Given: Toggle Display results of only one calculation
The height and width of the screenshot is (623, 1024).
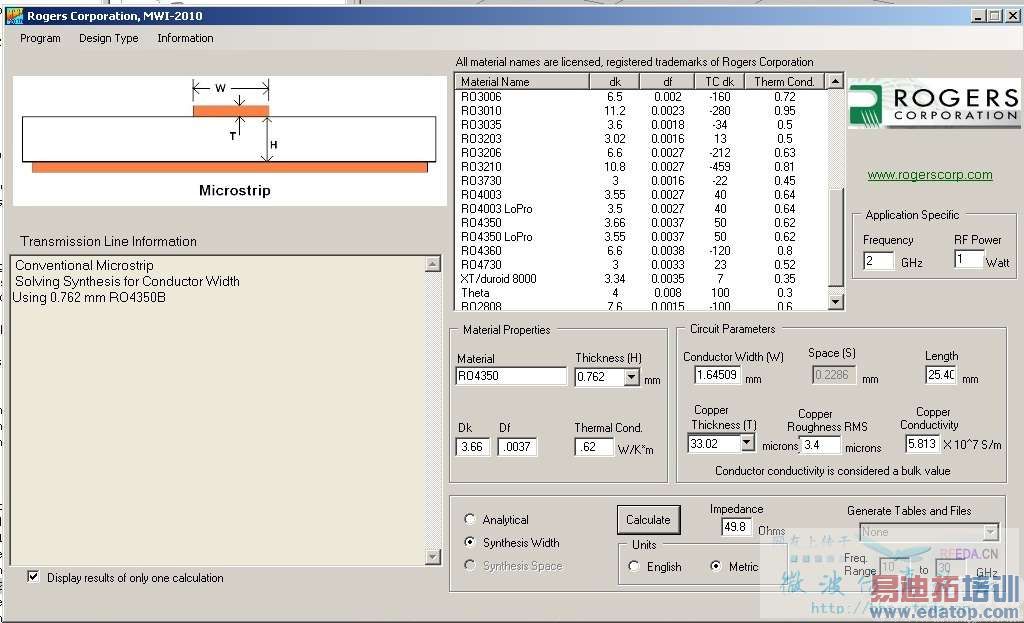Looking at the screenshot, I should point(33,577).
